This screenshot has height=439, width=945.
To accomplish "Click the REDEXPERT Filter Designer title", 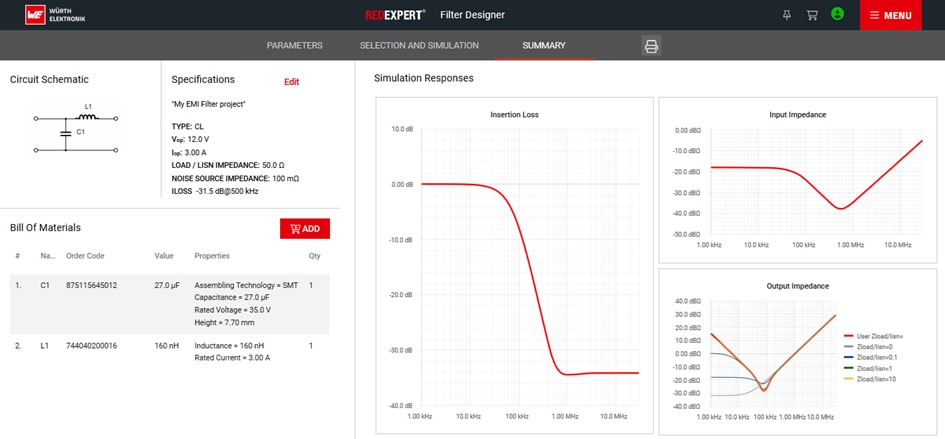I will pos(435,15).
